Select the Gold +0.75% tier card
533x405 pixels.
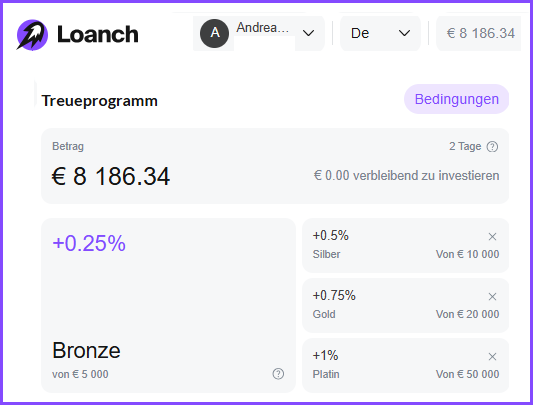[x=406, y=305]
